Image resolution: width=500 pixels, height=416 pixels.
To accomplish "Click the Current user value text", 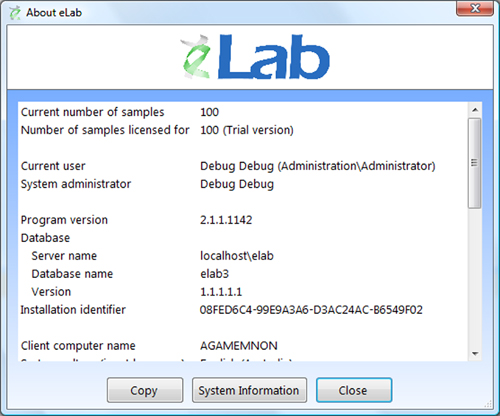I will (318, 166).
